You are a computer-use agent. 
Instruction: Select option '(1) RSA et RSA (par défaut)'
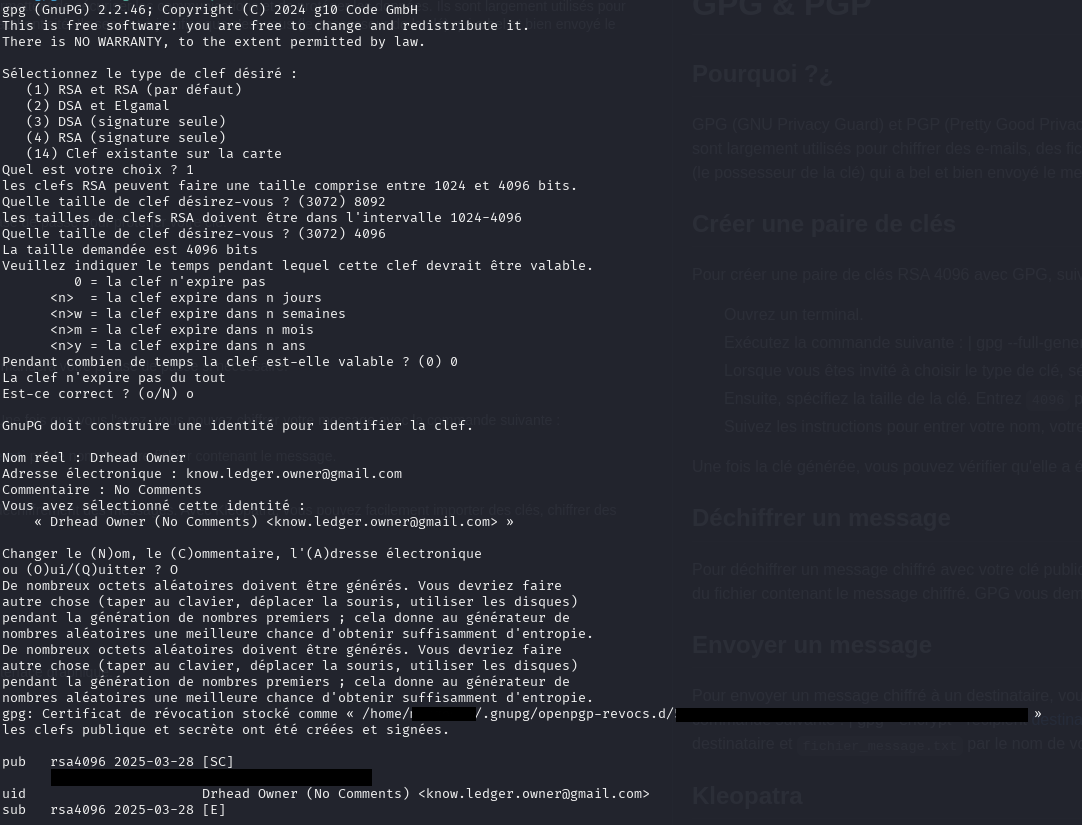click(134, 90)
